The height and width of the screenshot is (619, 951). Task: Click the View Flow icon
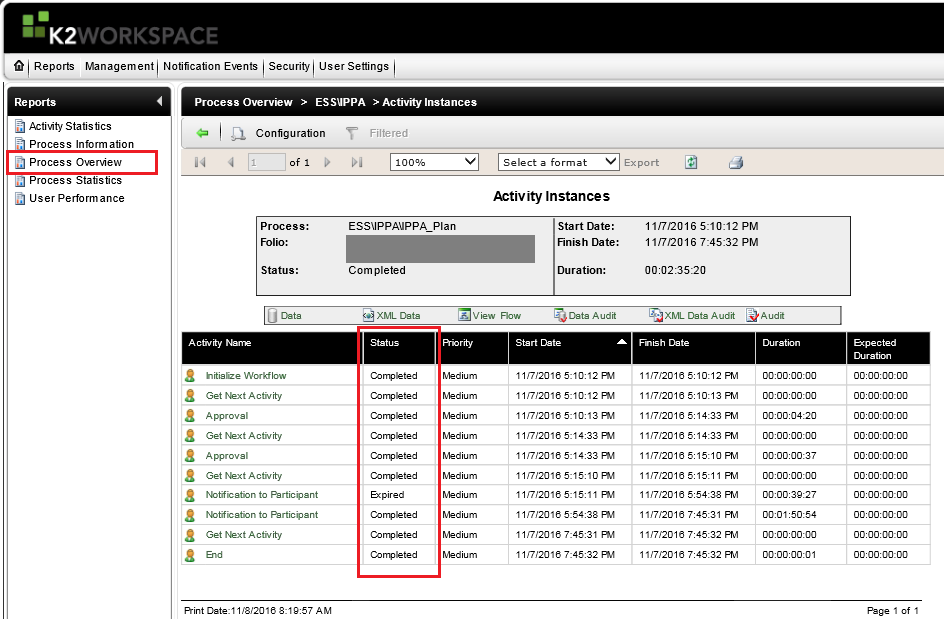490,315
